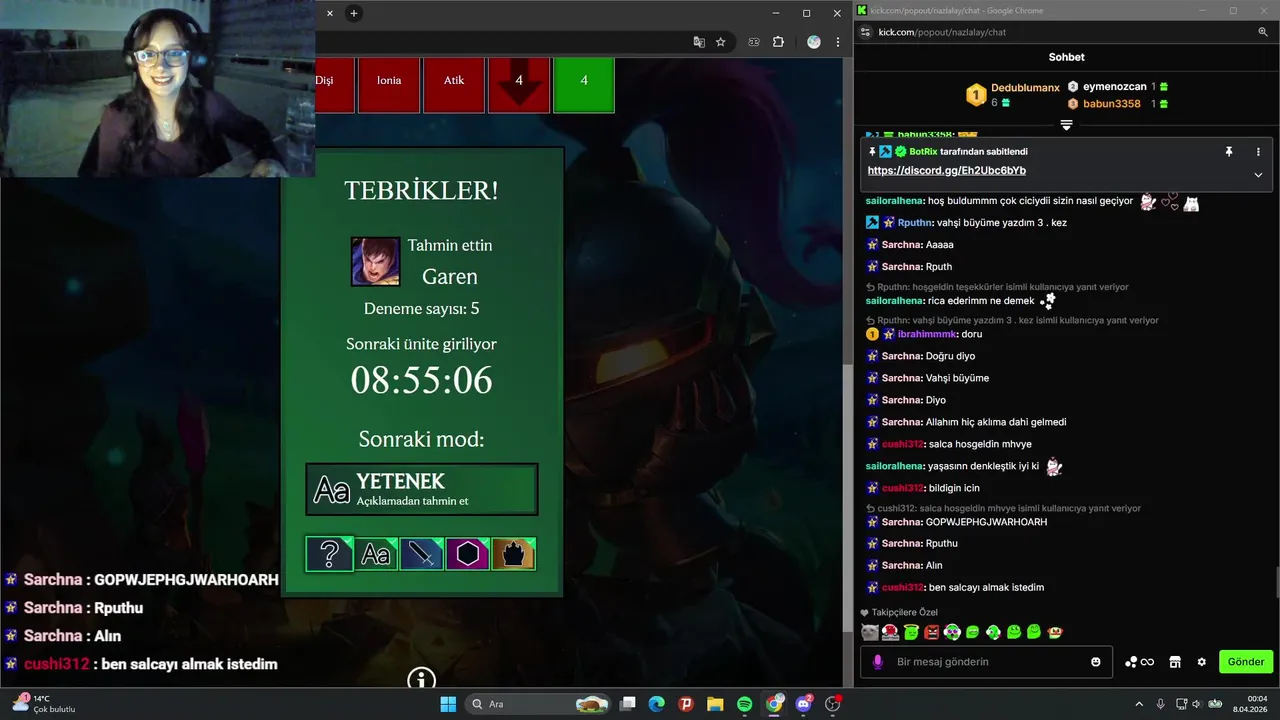Open Spotify from the taskbar
Image resolution: width=1280 pixels, height=720 pixels.
pos(745,704)
